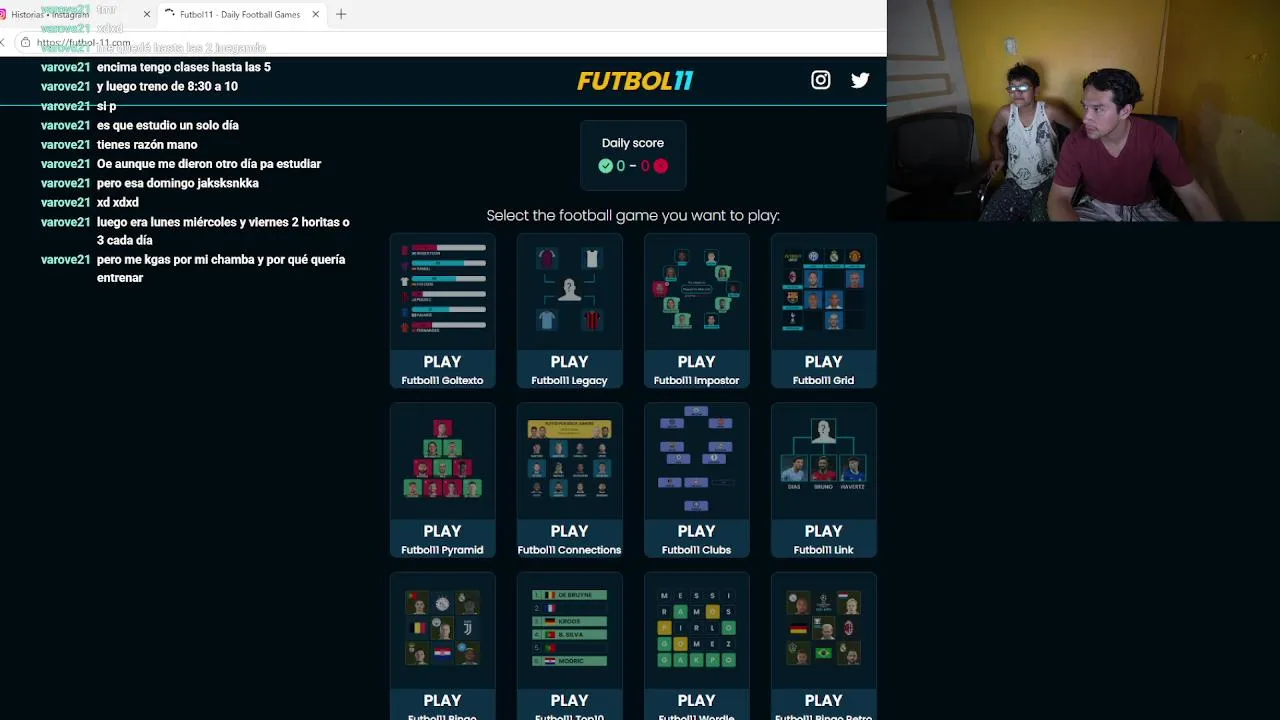
Task: Click chat message 'encima tengo clases hasta las 5'
Action: coord(184,67)
